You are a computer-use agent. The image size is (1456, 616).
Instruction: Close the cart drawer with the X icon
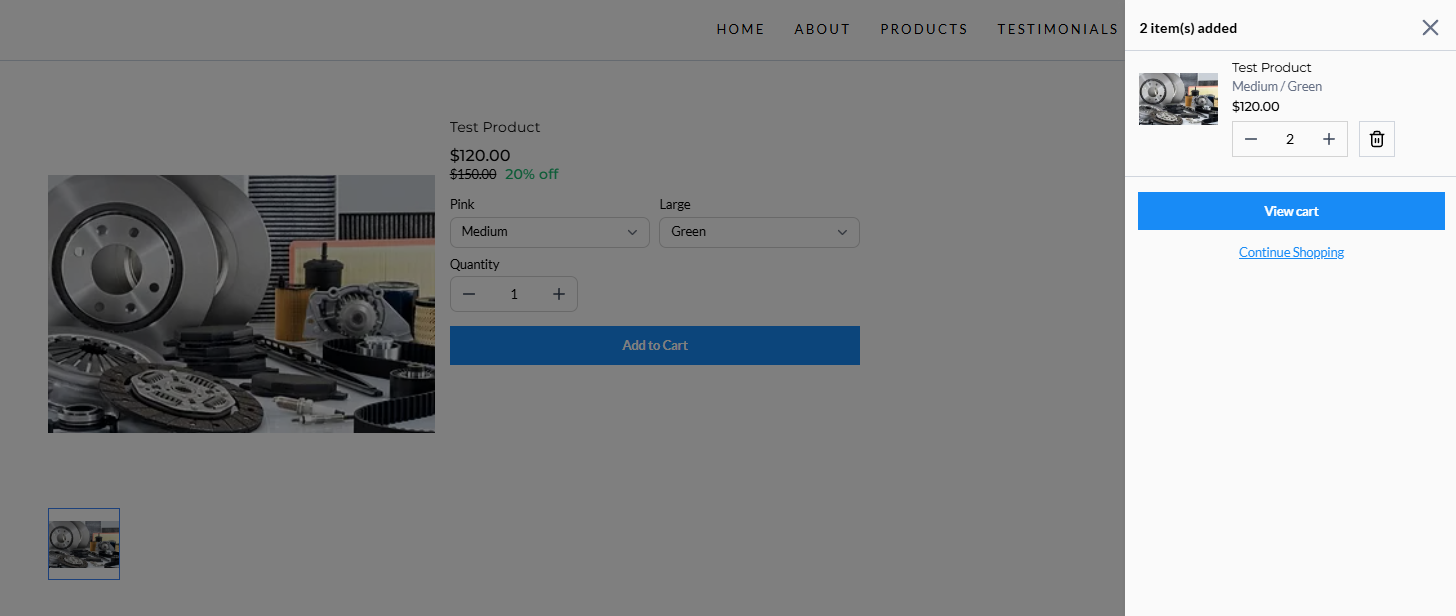[x=1430, y=27]
